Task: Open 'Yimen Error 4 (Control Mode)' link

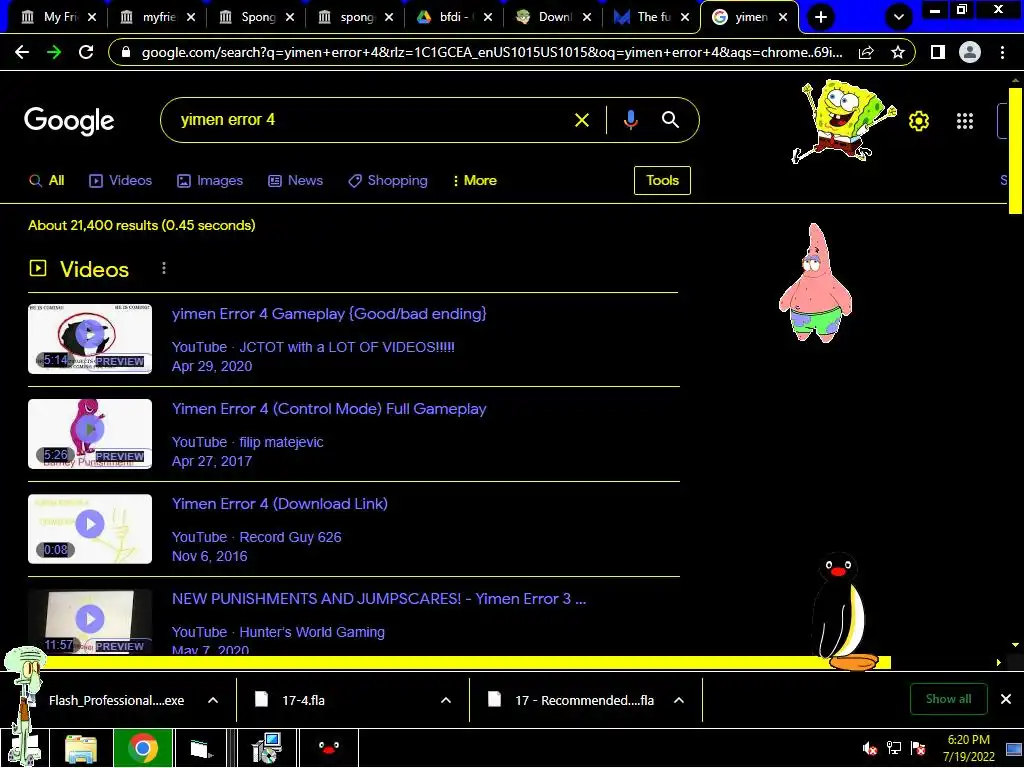Action: click(329, 409)
